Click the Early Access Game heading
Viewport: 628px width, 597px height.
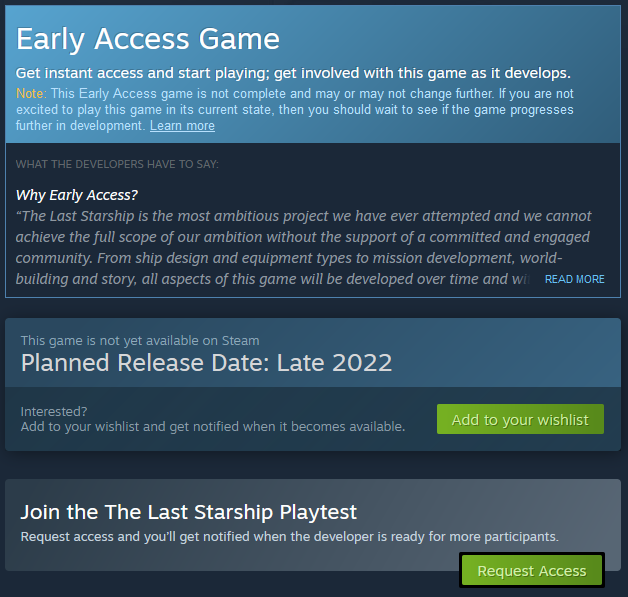[x=148, y=39]
